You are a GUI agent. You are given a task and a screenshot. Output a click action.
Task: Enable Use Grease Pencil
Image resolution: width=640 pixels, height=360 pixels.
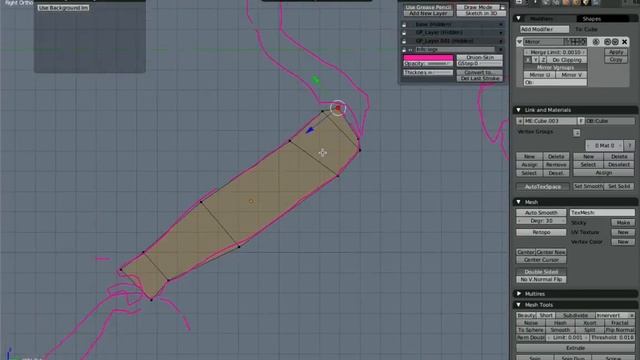point(429,7)
